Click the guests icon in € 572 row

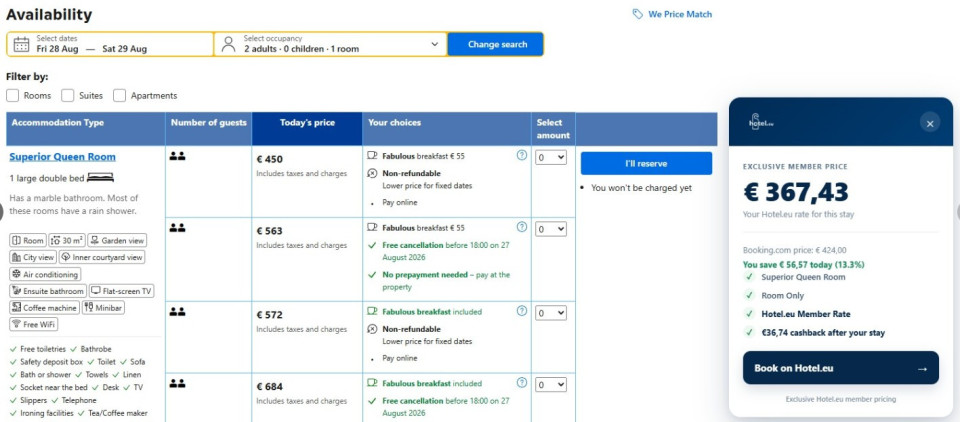click(x=178, y=312)
